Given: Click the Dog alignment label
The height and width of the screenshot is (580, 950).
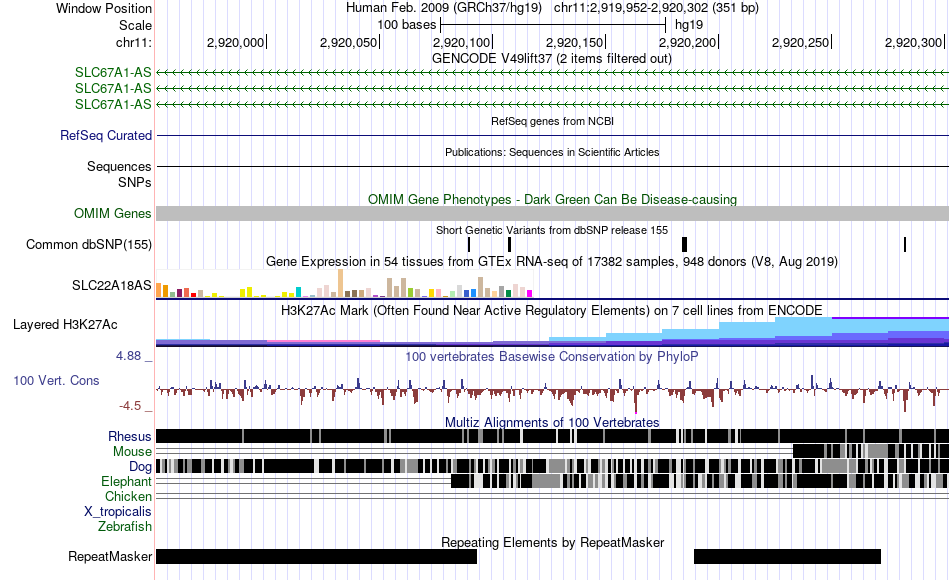Looking at the screenshot, I should tap(140, 467).
